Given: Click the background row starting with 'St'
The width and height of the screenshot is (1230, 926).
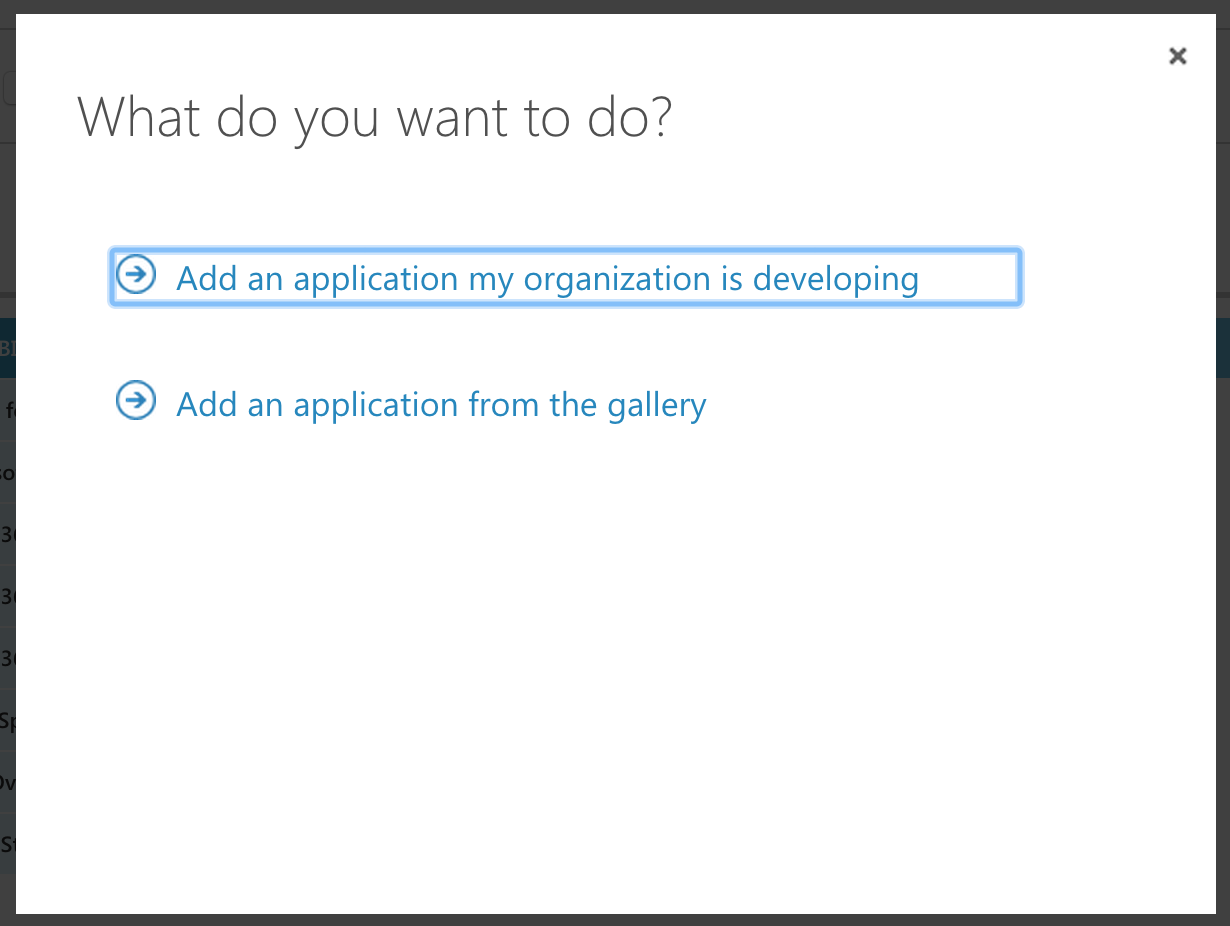Looking at the screenshot, I should tap(7, 844).
